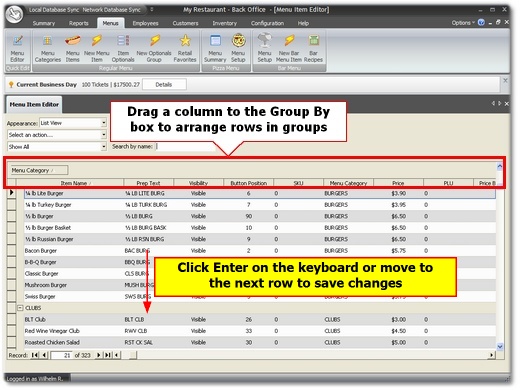This screenshot has height=390, width=520.
Task: Close the Current Business Day bar
Action: (505, 81)
